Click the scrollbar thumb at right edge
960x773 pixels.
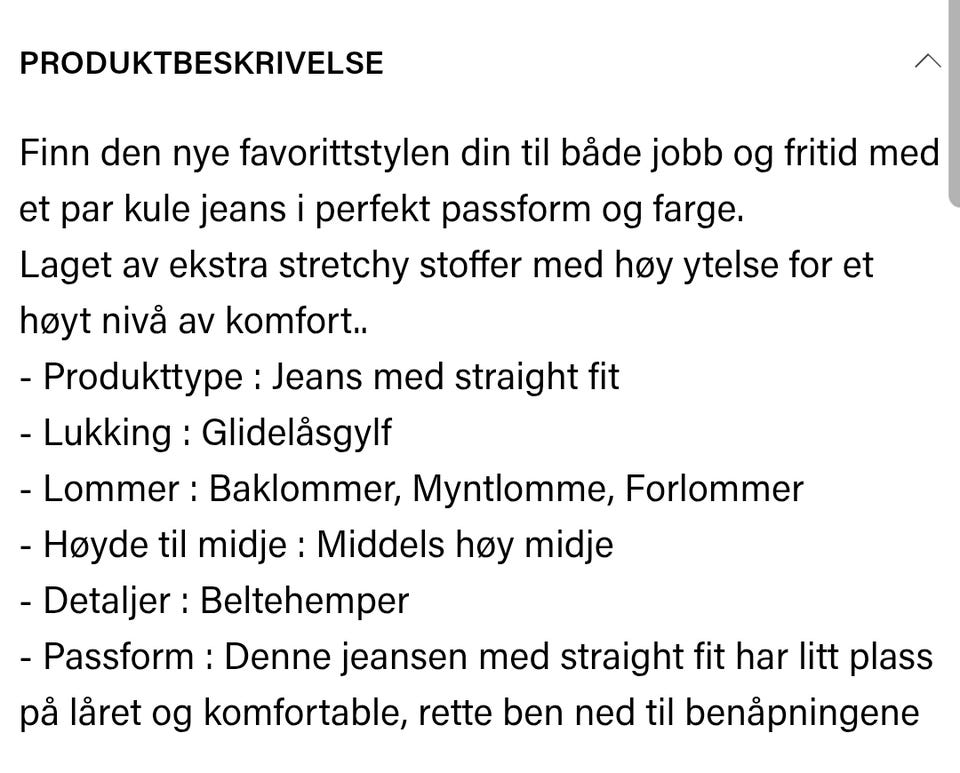954,104
